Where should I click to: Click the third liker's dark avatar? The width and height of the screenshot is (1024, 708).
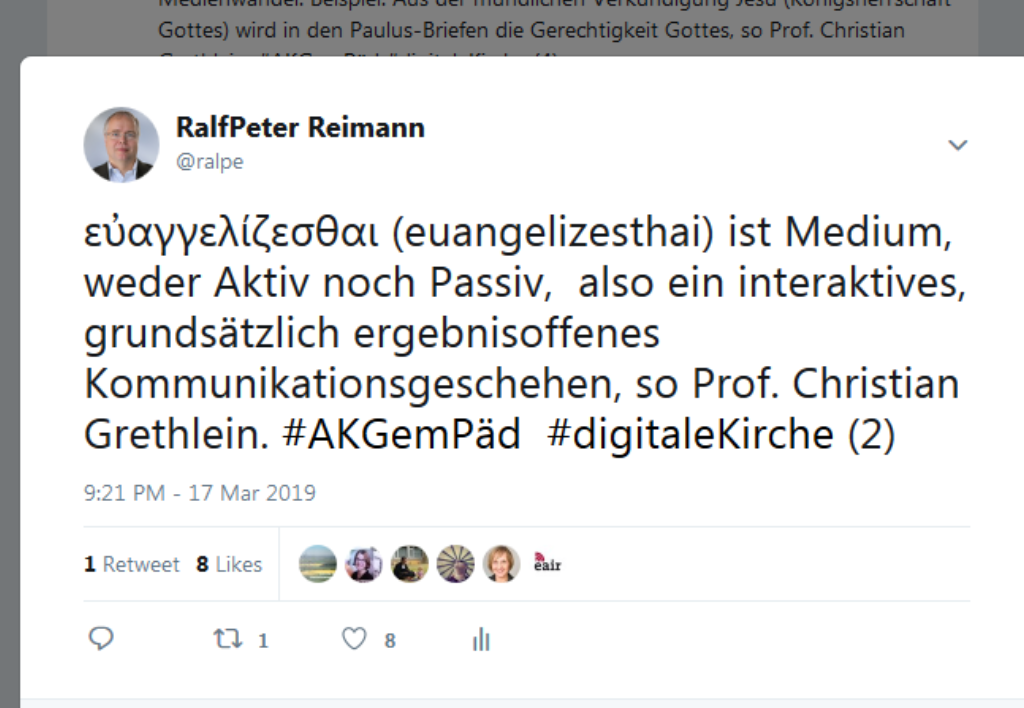[x=409, y=564]
